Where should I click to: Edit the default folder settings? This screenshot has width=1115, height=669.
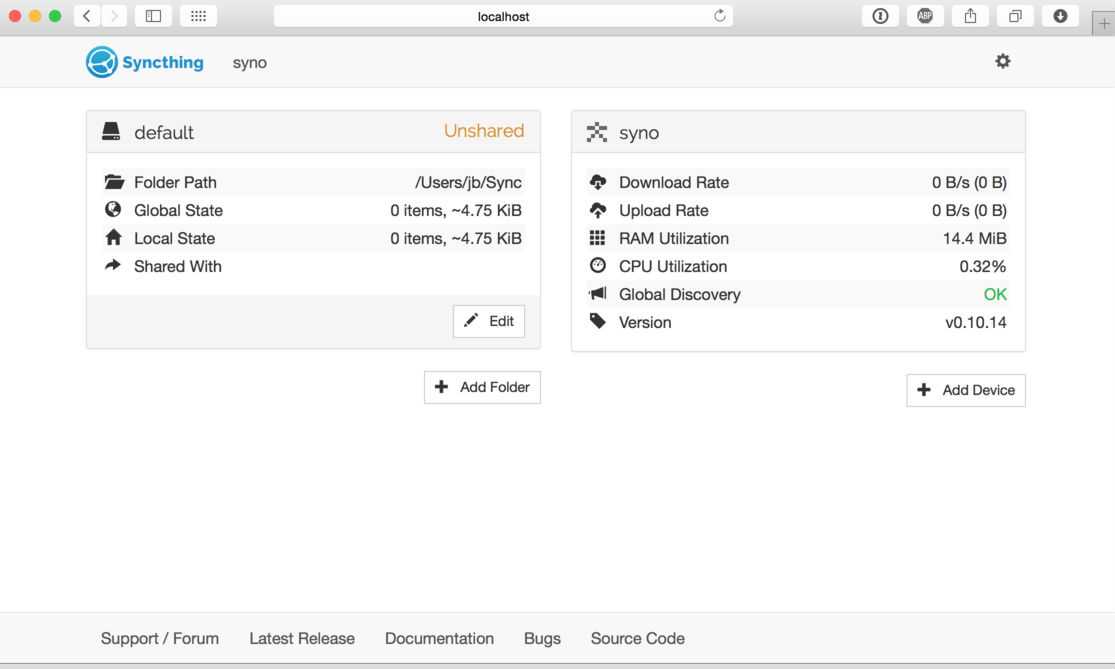(489, 320)
